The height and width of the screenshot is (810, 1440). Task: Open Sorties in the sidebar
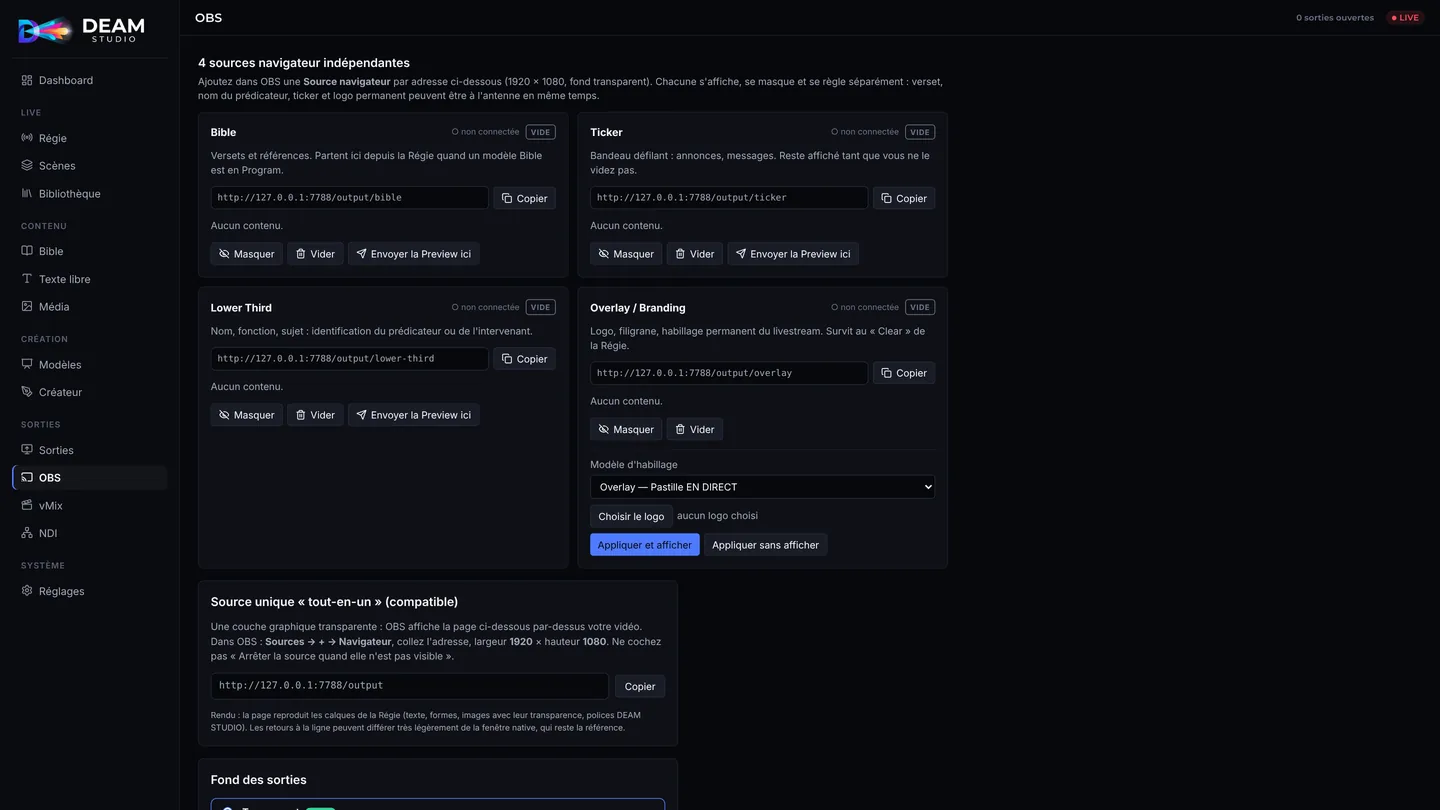89,450
